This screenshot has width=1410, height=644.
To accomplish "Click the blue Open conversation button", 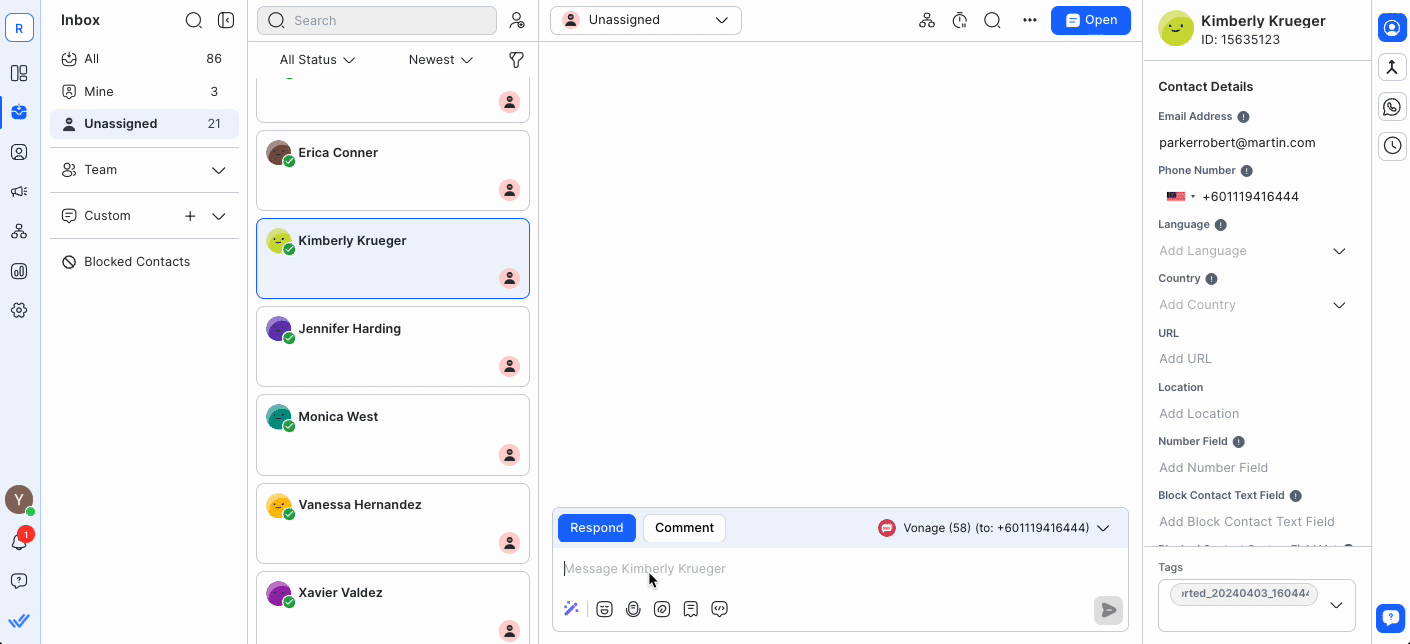I will click(x=1090, y=20).
